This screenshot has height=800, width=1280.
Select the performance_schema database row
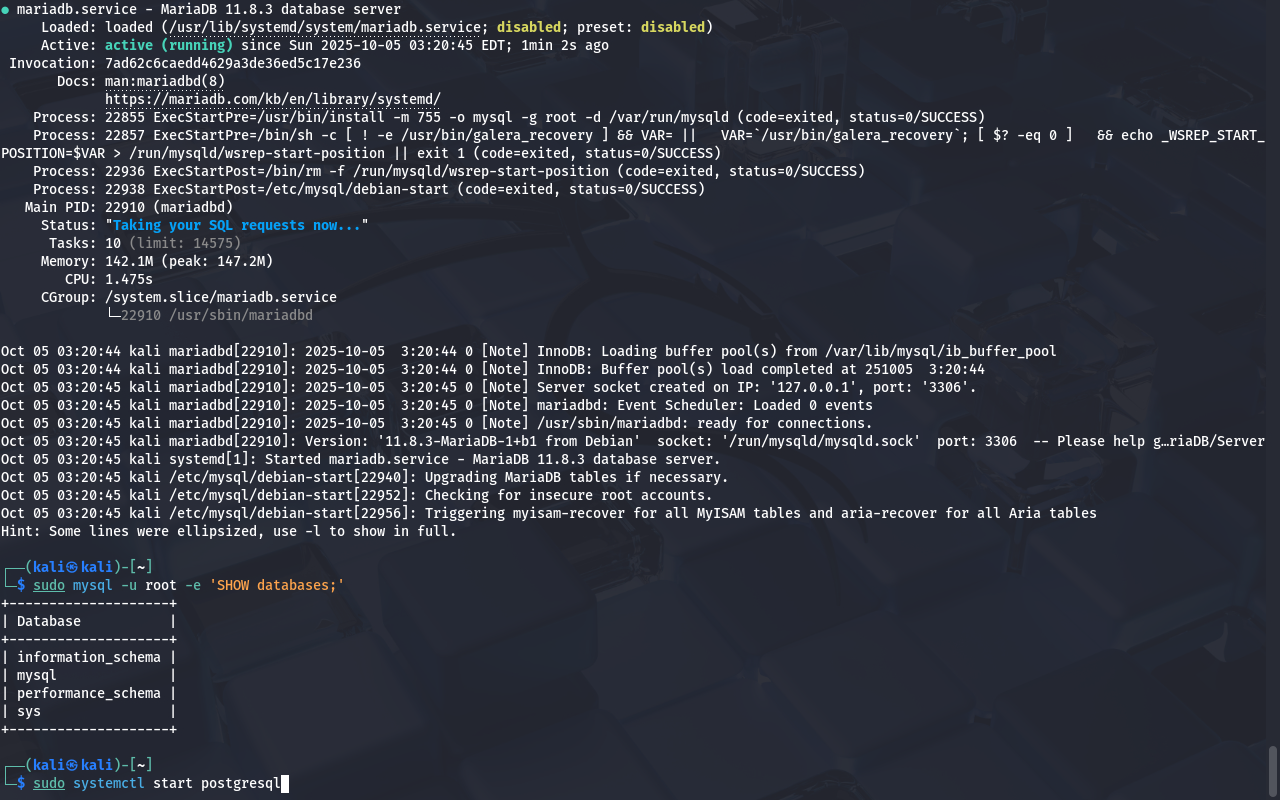click(88, 693)
